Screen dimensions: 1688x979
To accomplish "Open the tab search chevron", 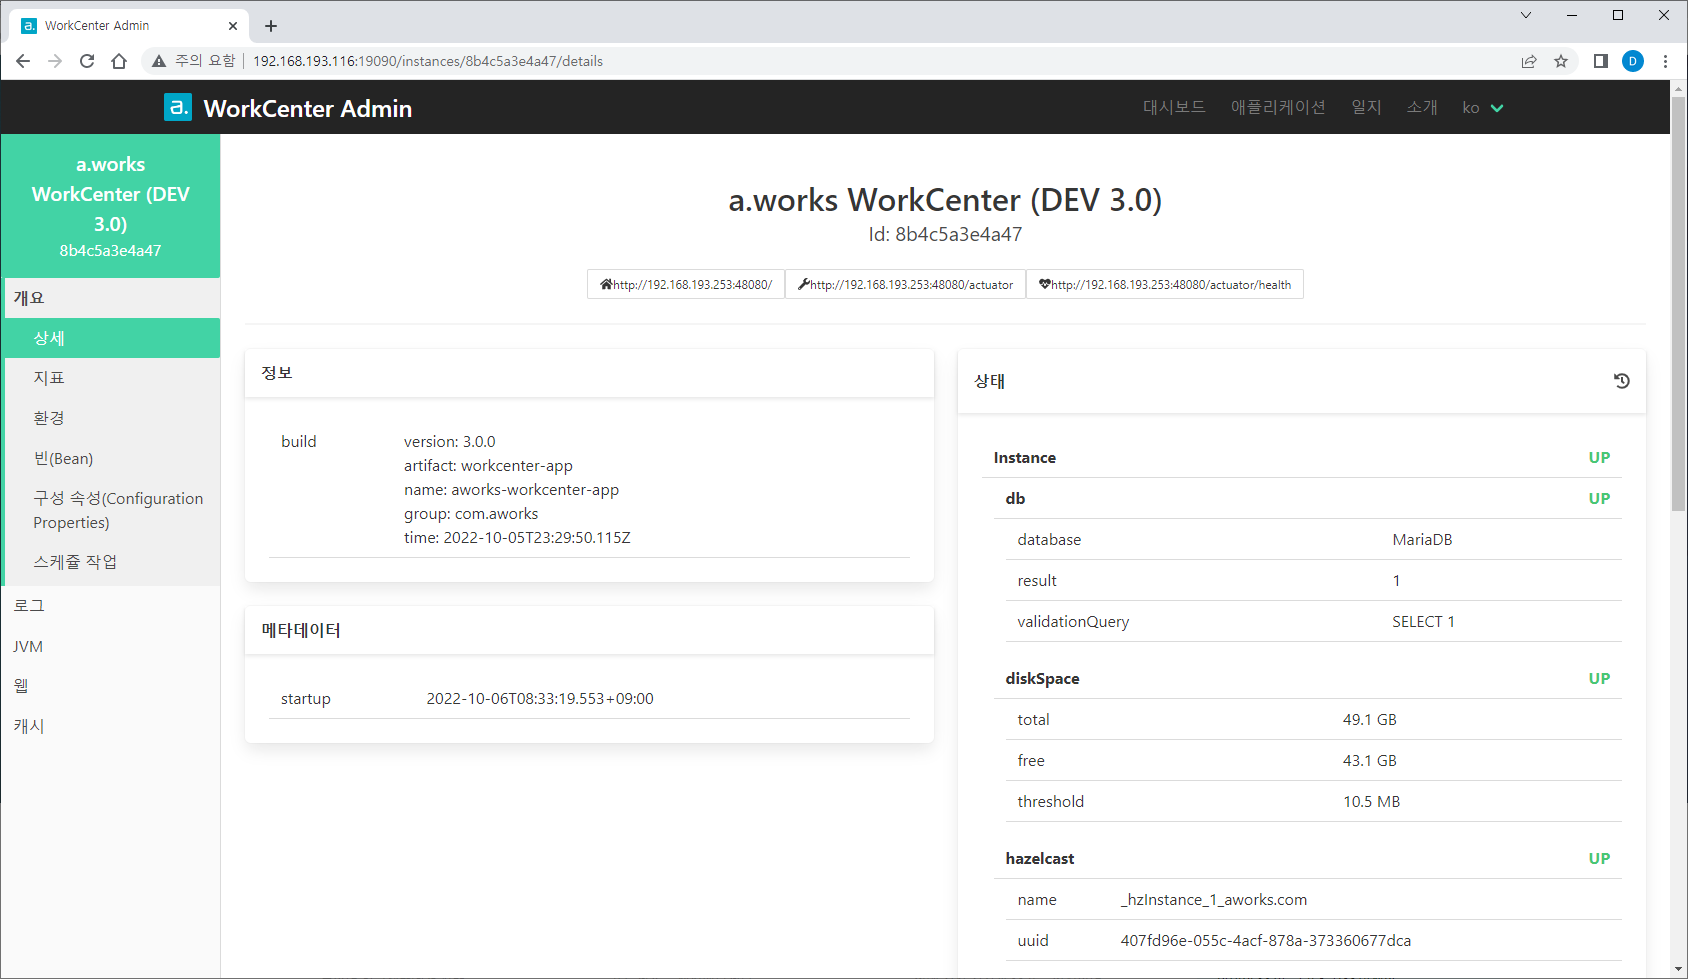I will (x=1526, y=15).
